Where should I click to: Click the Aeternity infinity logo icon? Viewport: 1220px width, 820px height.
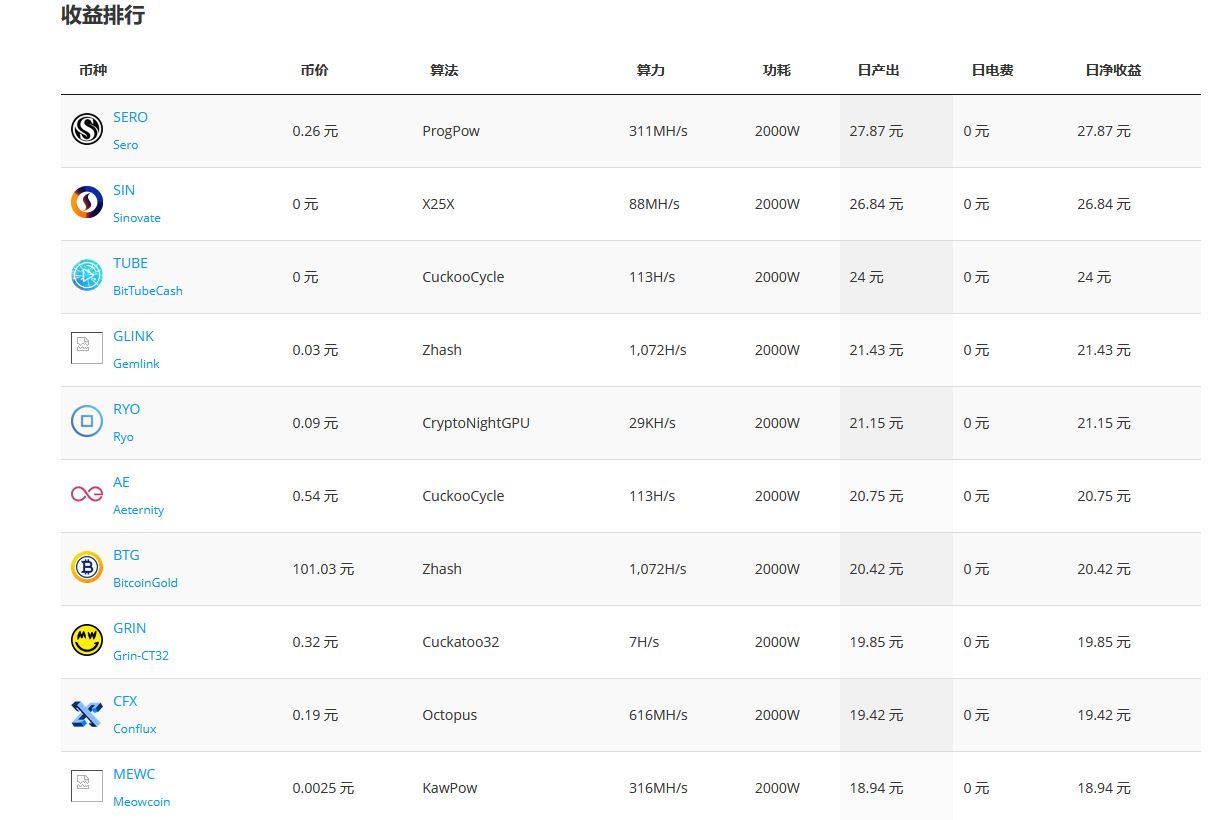point(87,495)
